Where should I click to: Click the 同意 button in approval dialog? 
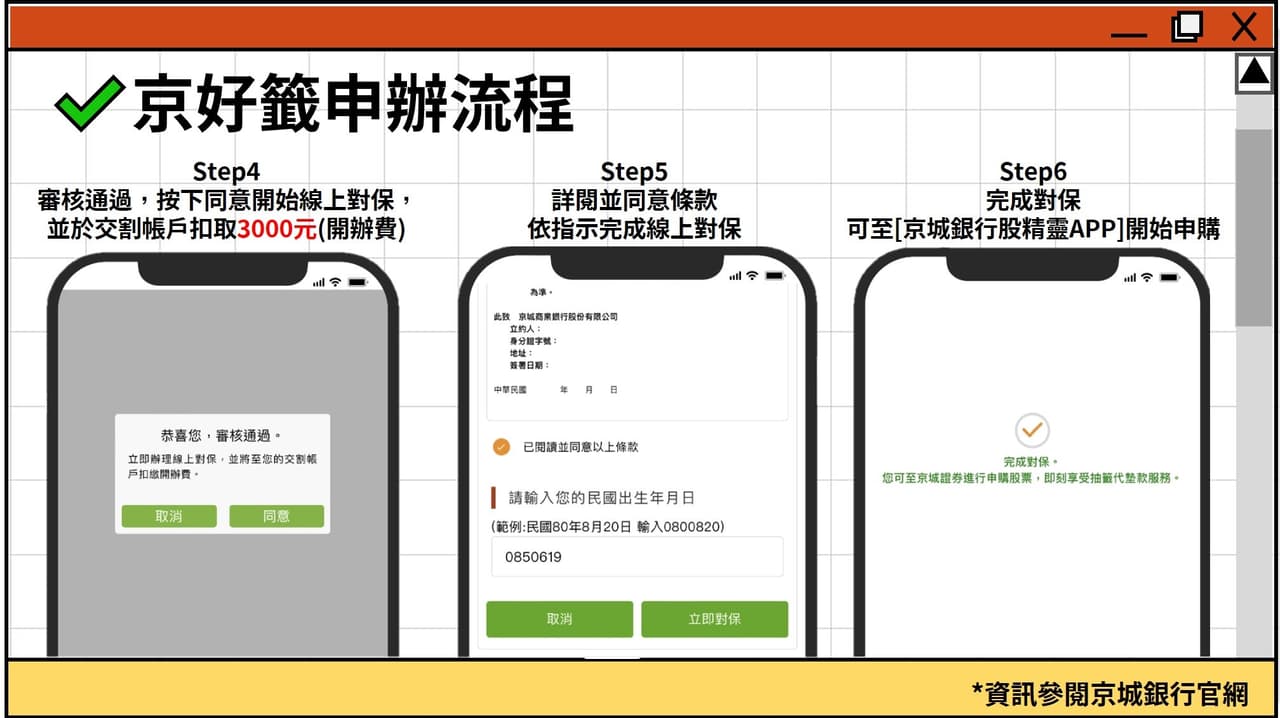click(276, 516)
